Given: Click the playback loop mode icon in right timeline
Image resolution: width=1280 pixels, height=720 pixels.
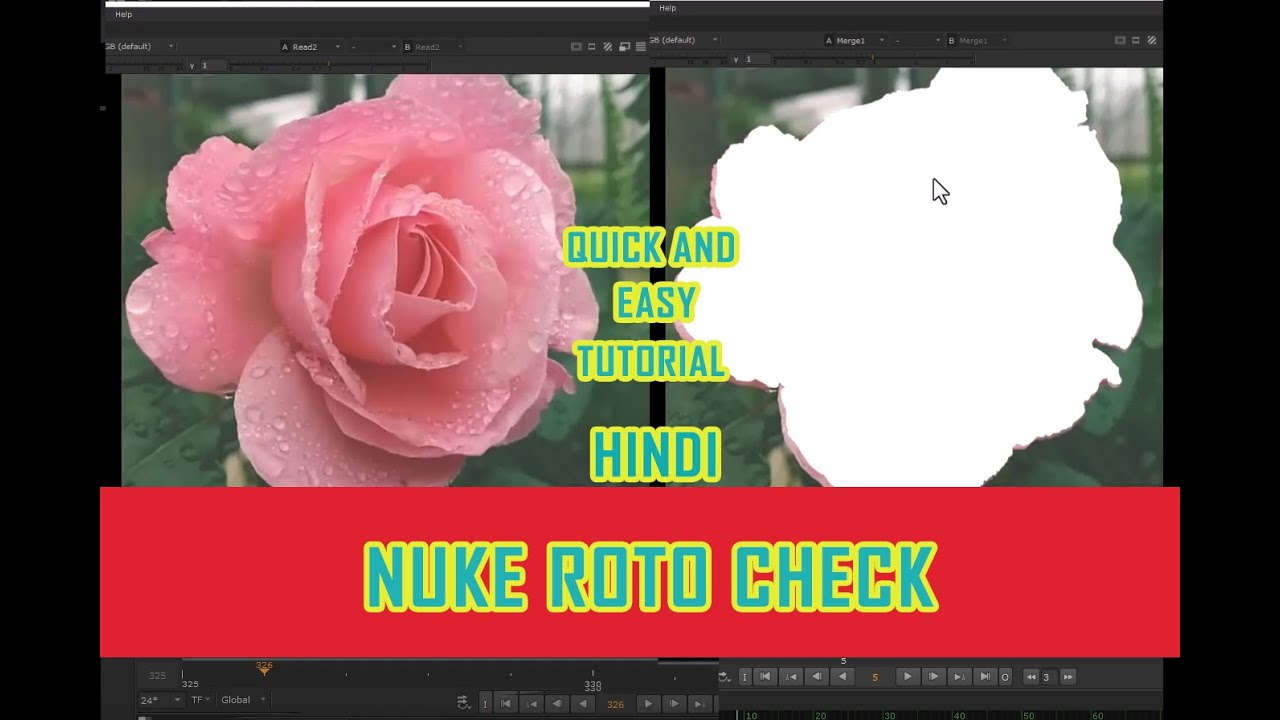Looking at the screenshot, I should tap(724, 677).
